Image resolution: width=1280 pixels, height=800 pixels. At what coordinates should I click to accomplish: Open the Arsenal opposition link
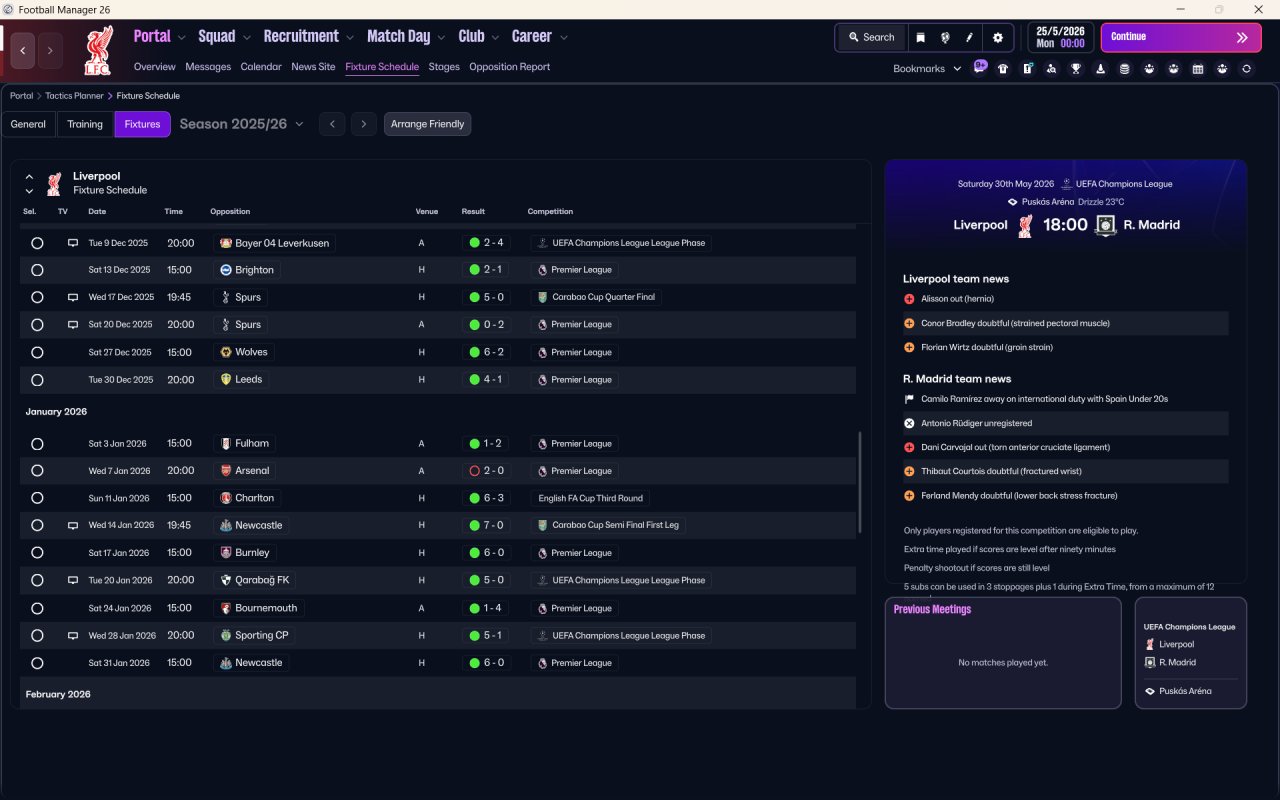coord(246,471)
